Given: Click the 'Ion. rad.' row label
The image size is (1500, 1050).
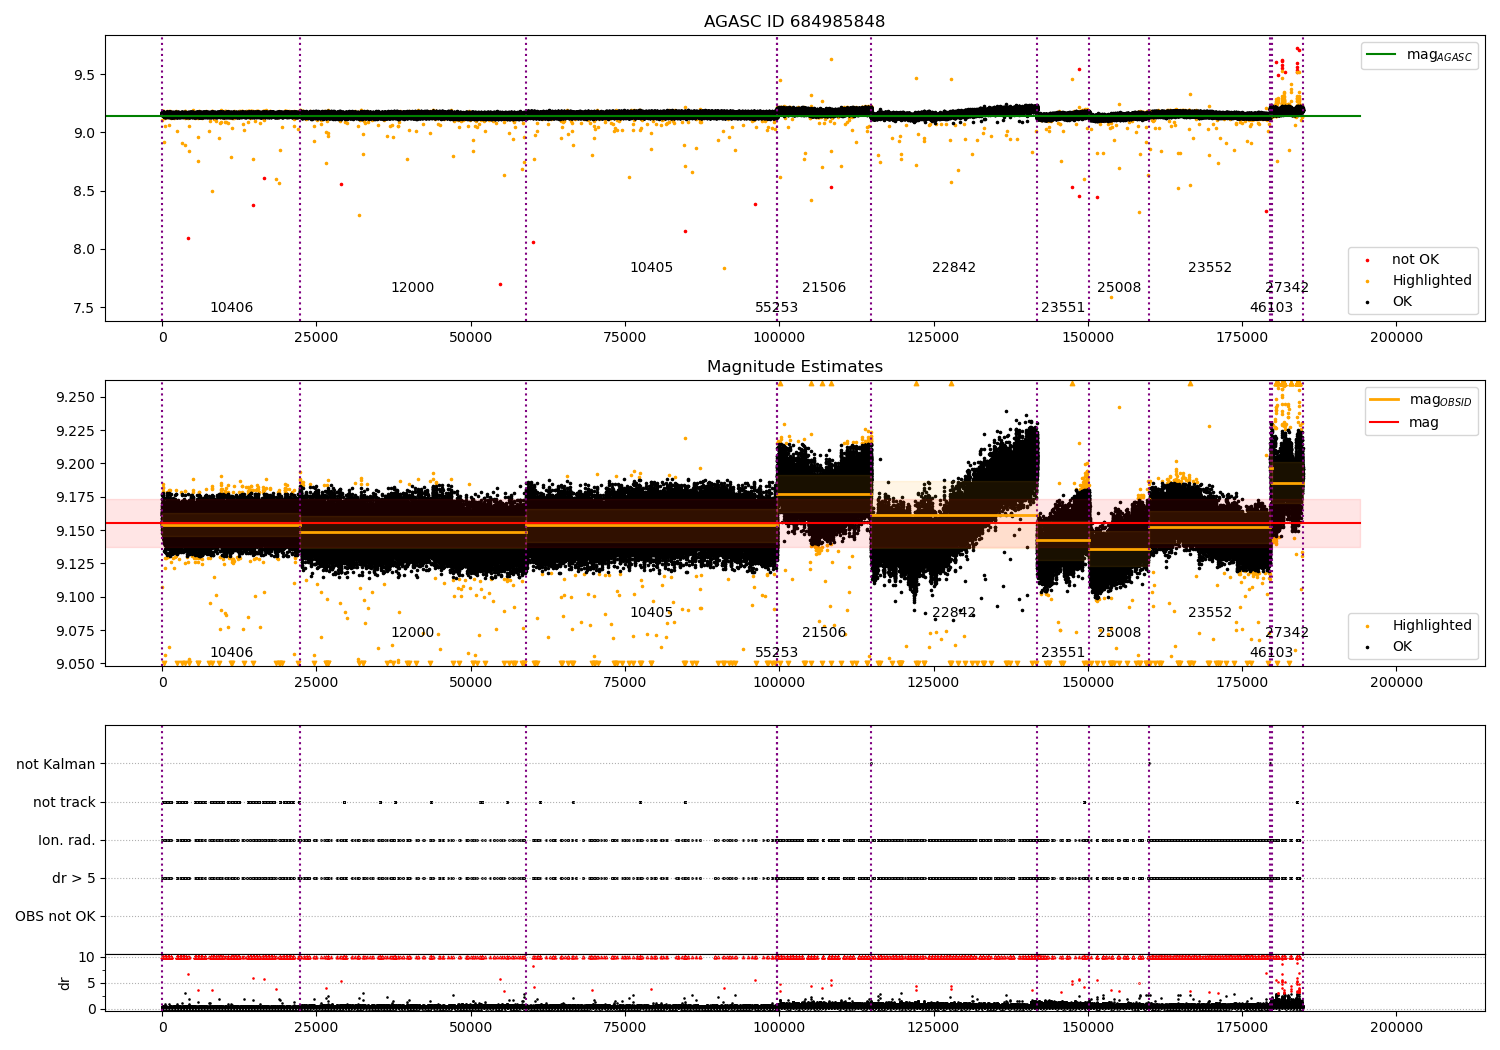Looking at the screenshot, I should pyautogui.click(x=67, y=840).
